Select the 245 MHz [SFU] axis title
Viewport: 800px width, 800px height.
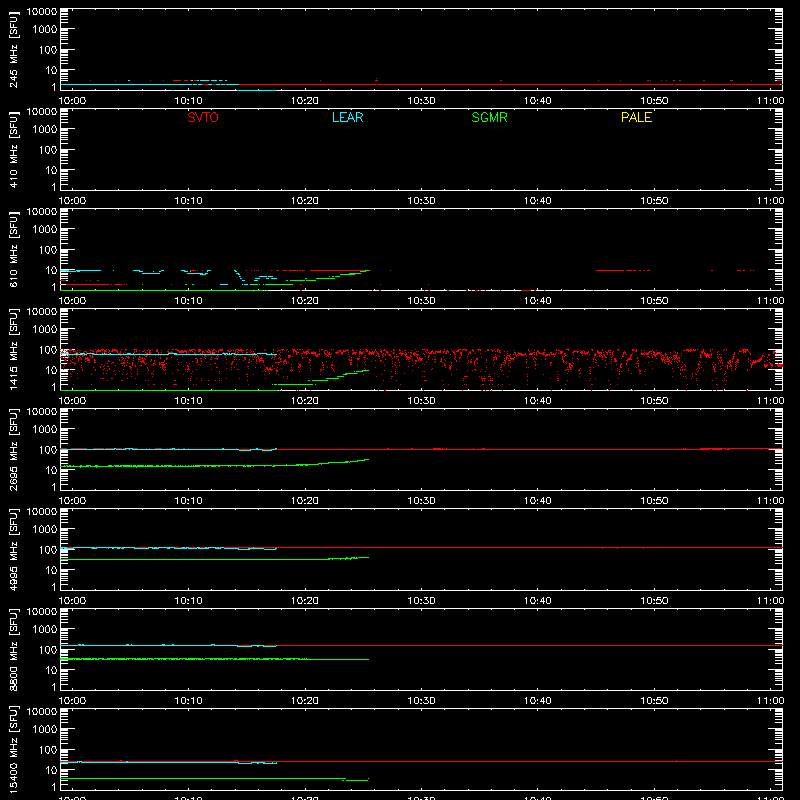coord(14,49)
